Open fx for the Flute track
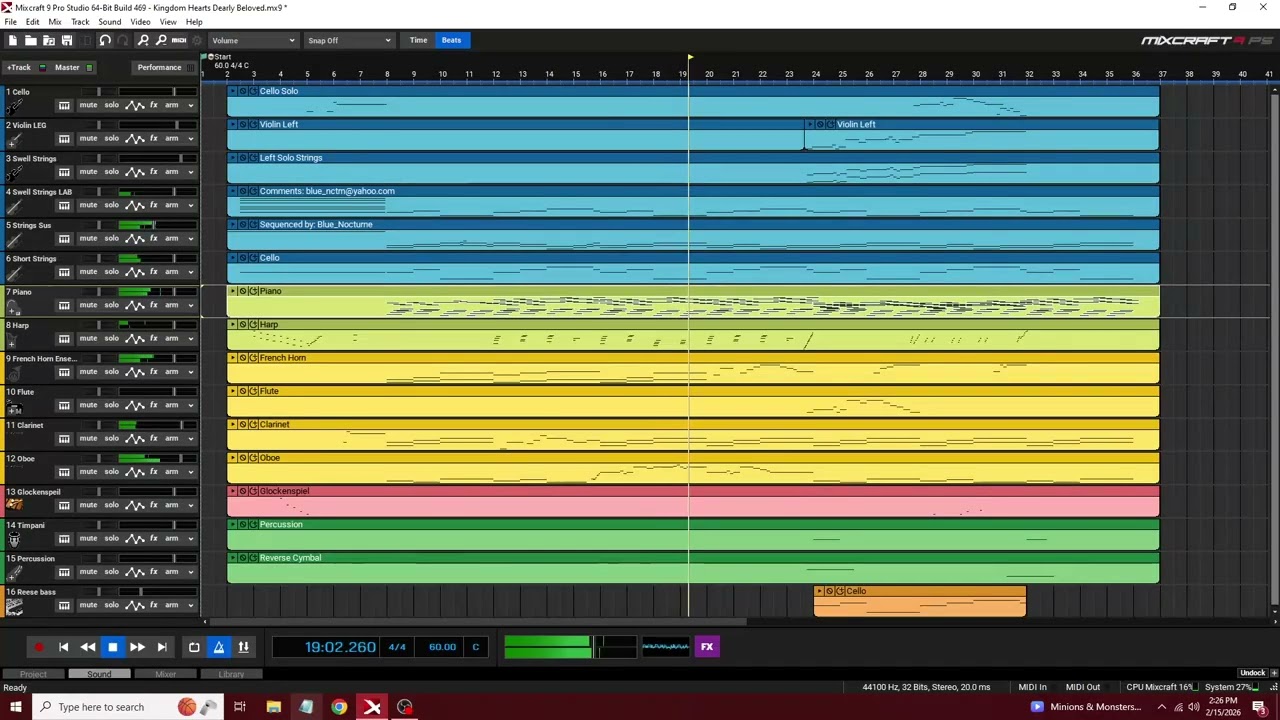Screen dimensions: 1280x720 [154, 405]
